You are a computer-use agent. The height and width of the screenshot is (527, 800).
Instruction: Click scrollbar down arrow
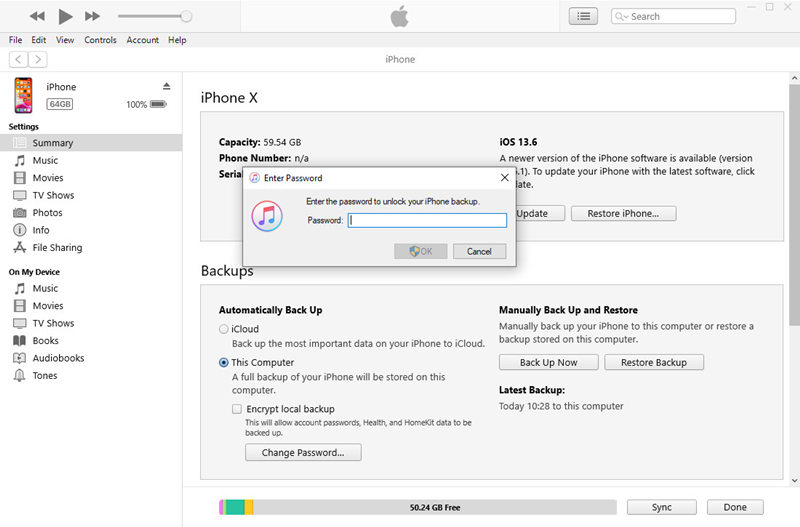click(794, 481)
